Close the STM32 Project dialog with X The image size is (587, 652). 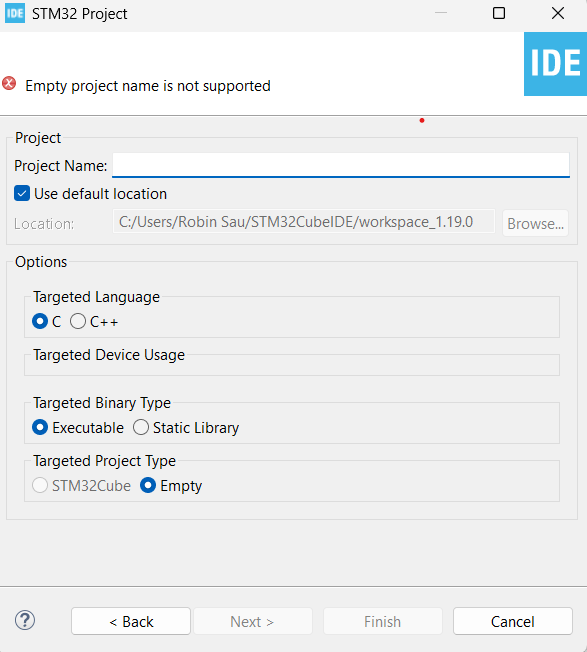pos(558,13)
